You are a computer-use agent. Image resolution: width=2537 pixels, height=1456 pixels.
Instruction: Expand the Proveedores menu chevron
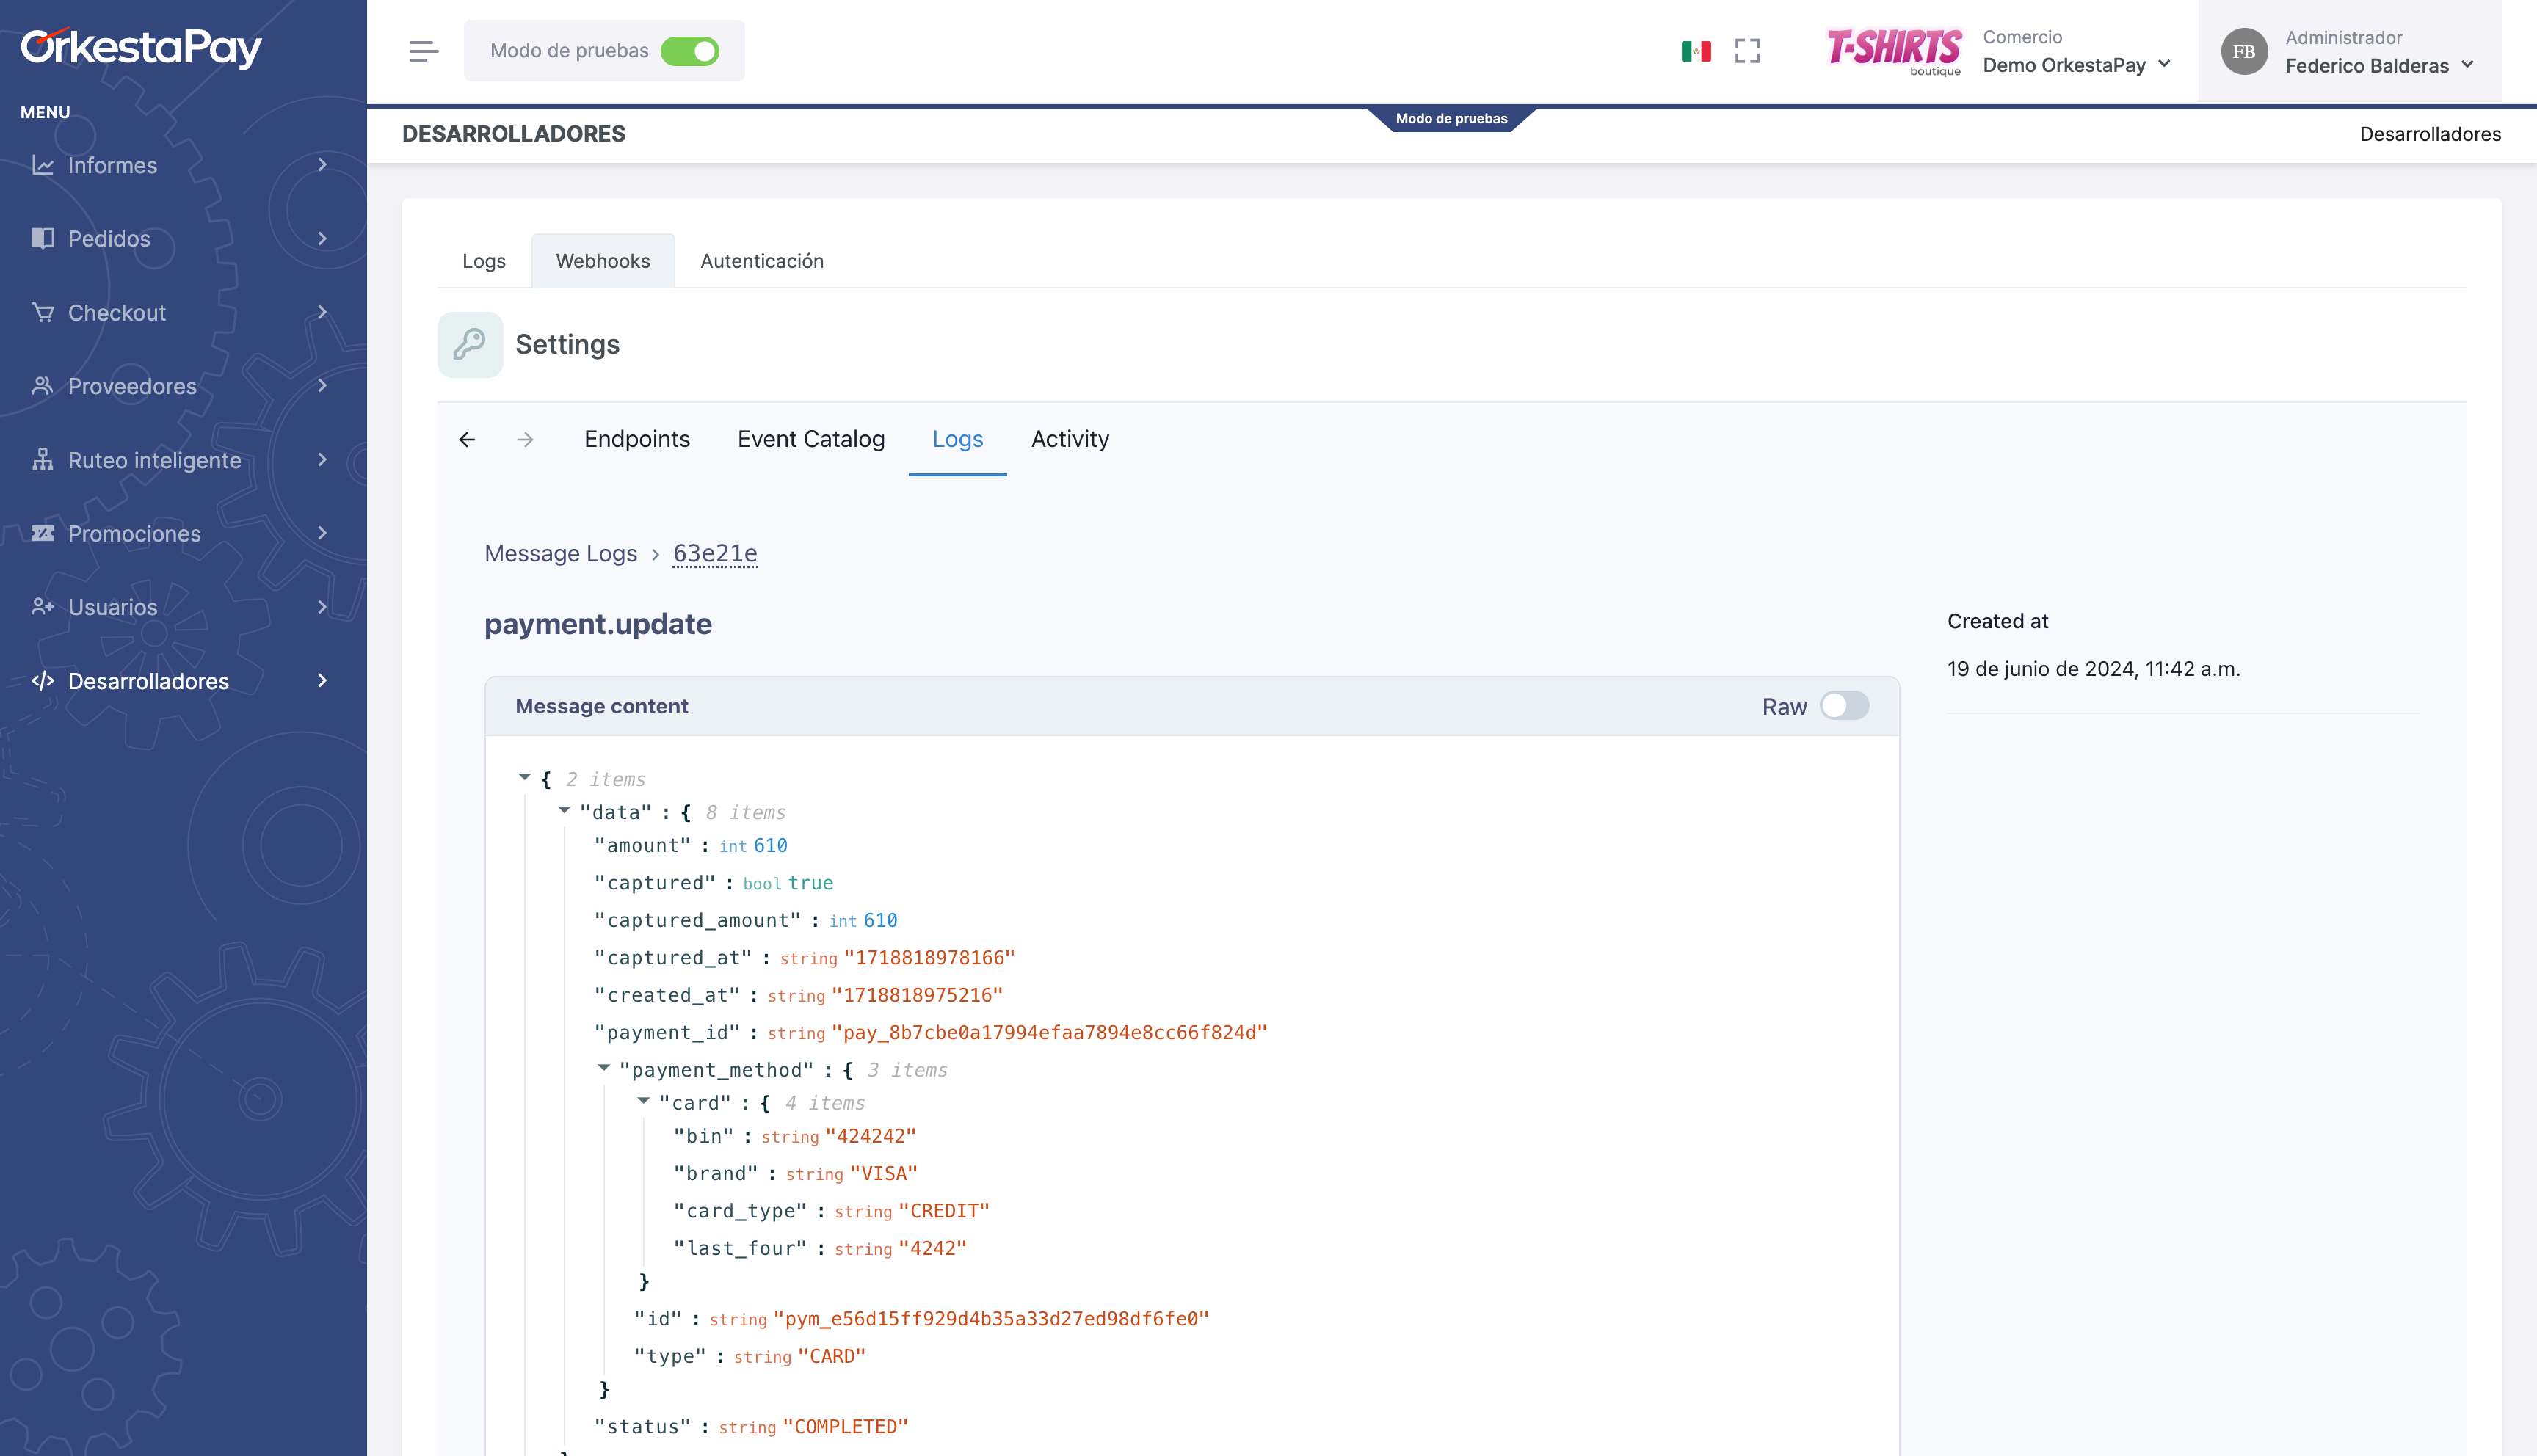(x=322, y=386)
